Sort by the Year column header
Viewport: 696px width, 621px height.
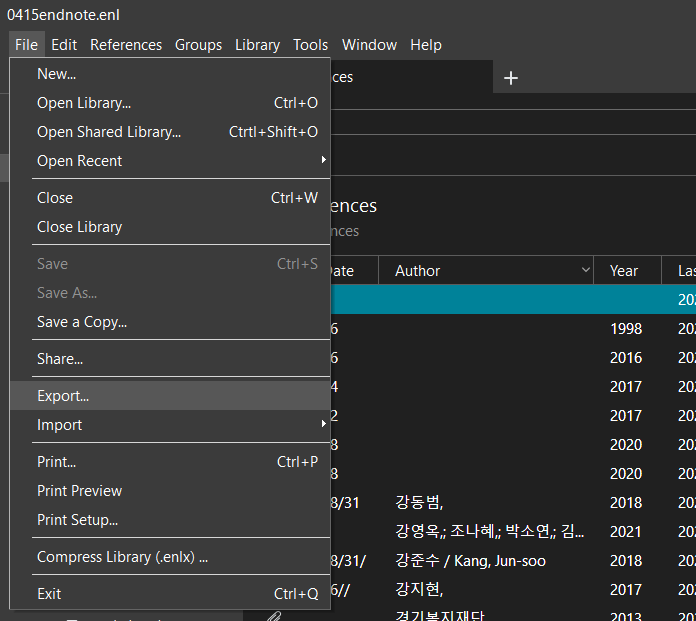point(627,271)
